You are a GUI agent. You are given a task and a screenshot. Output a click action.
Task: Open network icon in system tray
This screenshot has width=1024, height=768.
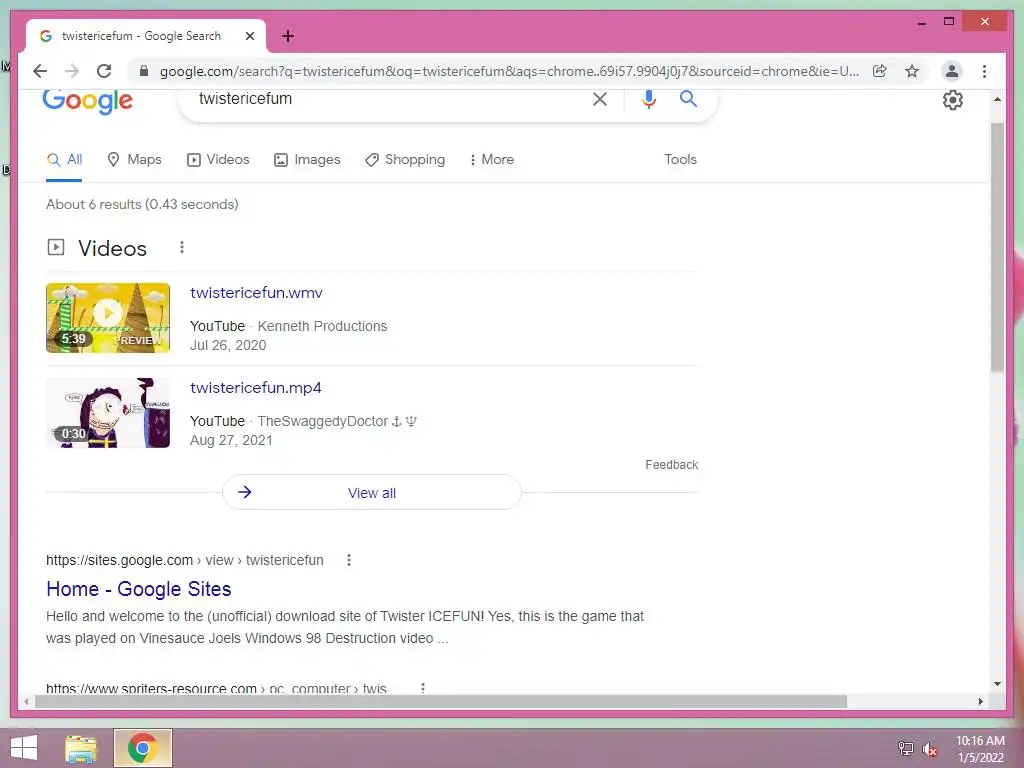(906, 748)
